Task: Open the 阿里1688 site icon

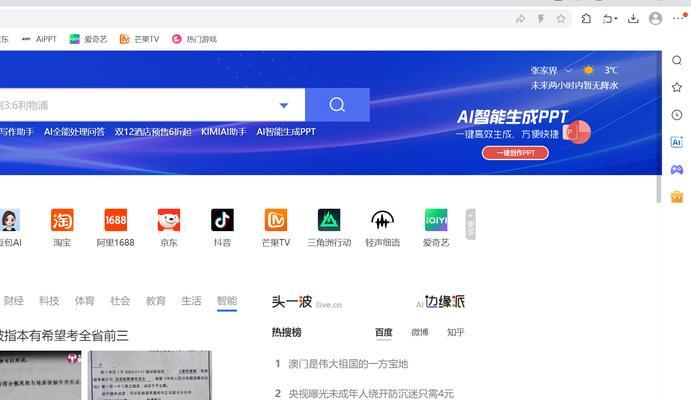Action: tap(115, 220)
